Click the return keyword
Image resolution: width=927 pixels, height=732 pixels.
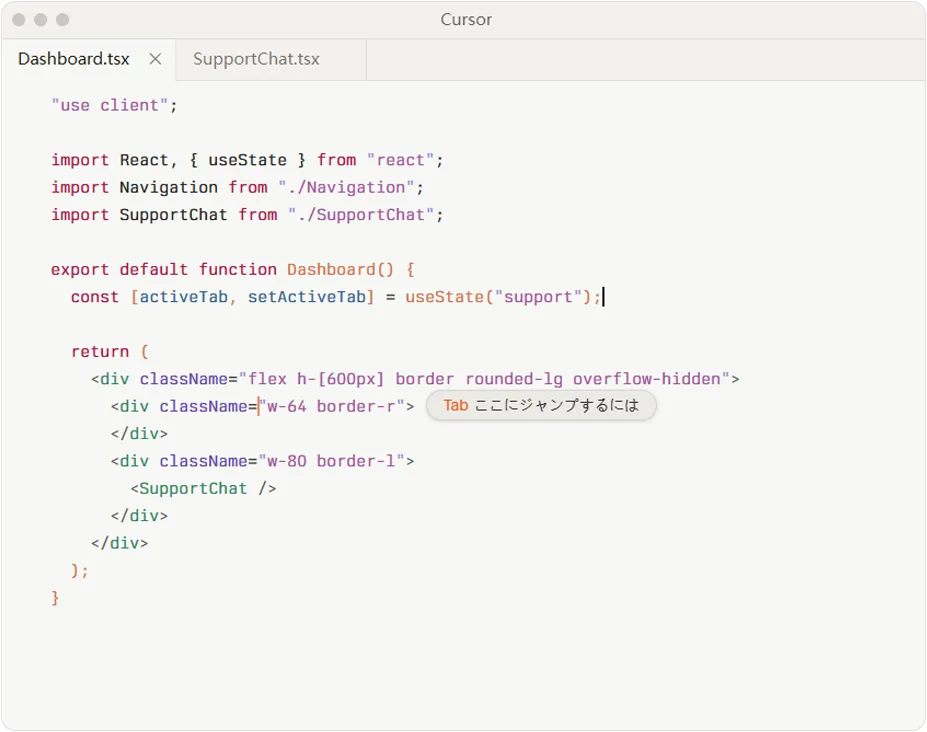100,352
